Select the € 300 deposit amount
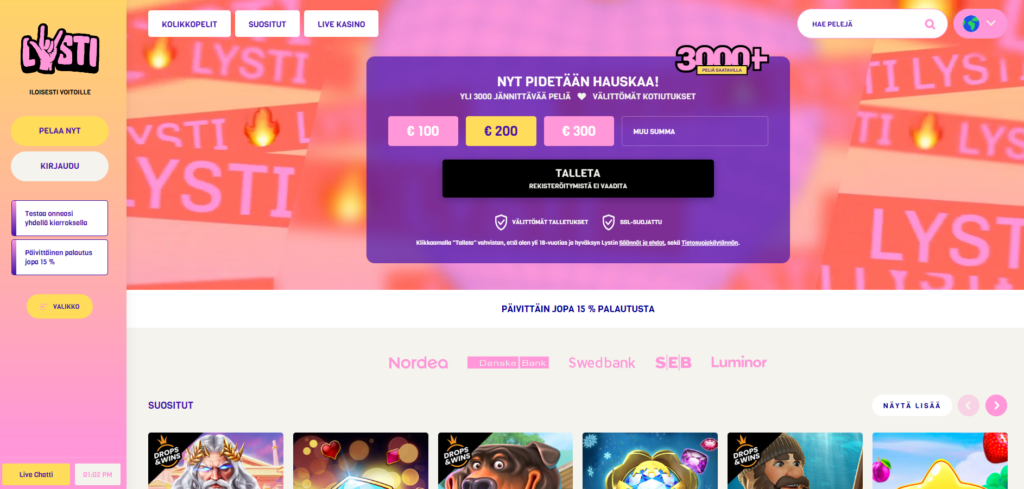The width and height of the screenshot is (1024, 489). coord(579,131)
